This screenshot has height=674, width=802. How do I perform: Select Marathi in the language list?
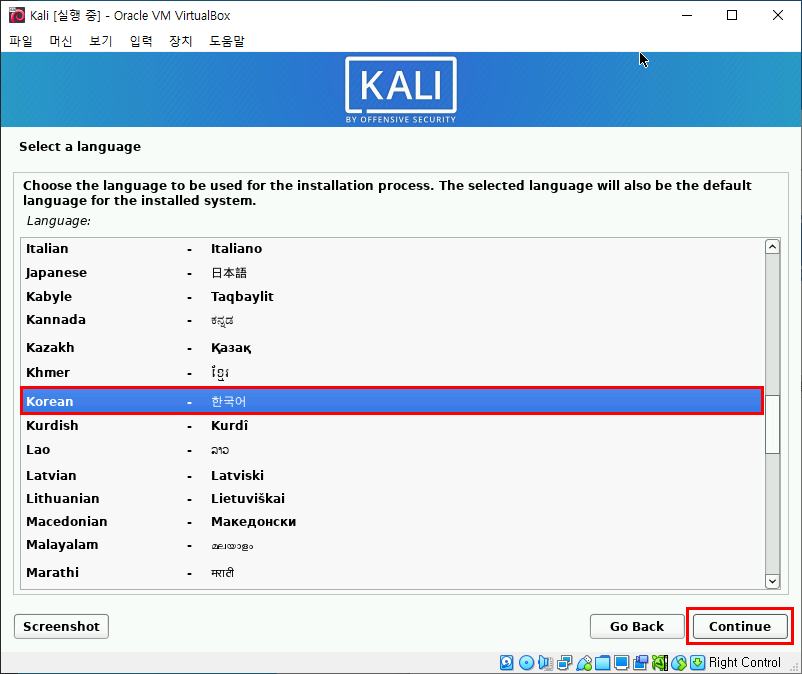(392, 573)
